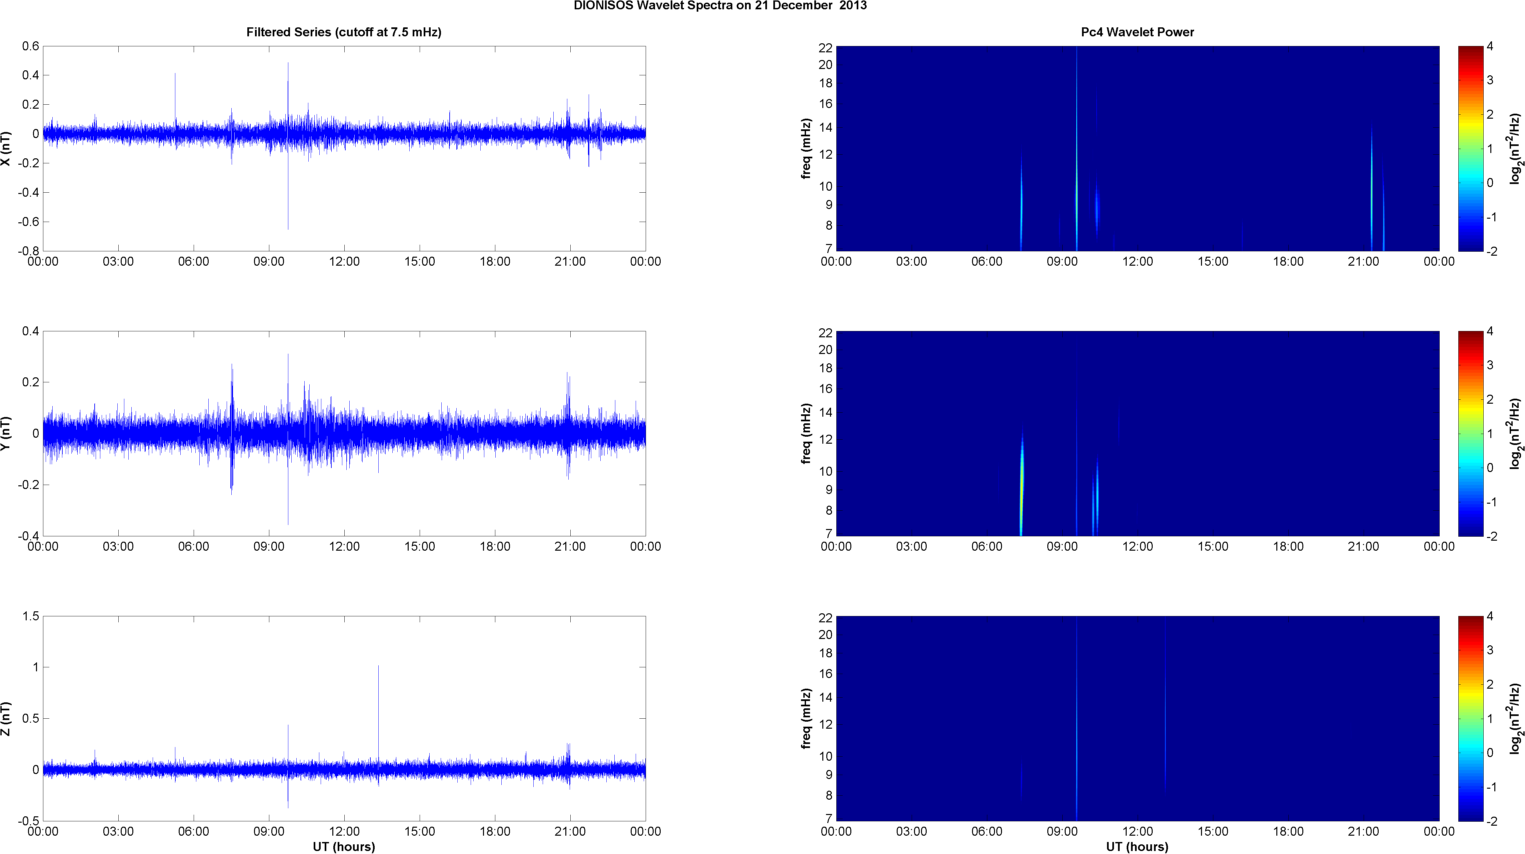Click the "X (nT)" axis label

pos(7,148)
